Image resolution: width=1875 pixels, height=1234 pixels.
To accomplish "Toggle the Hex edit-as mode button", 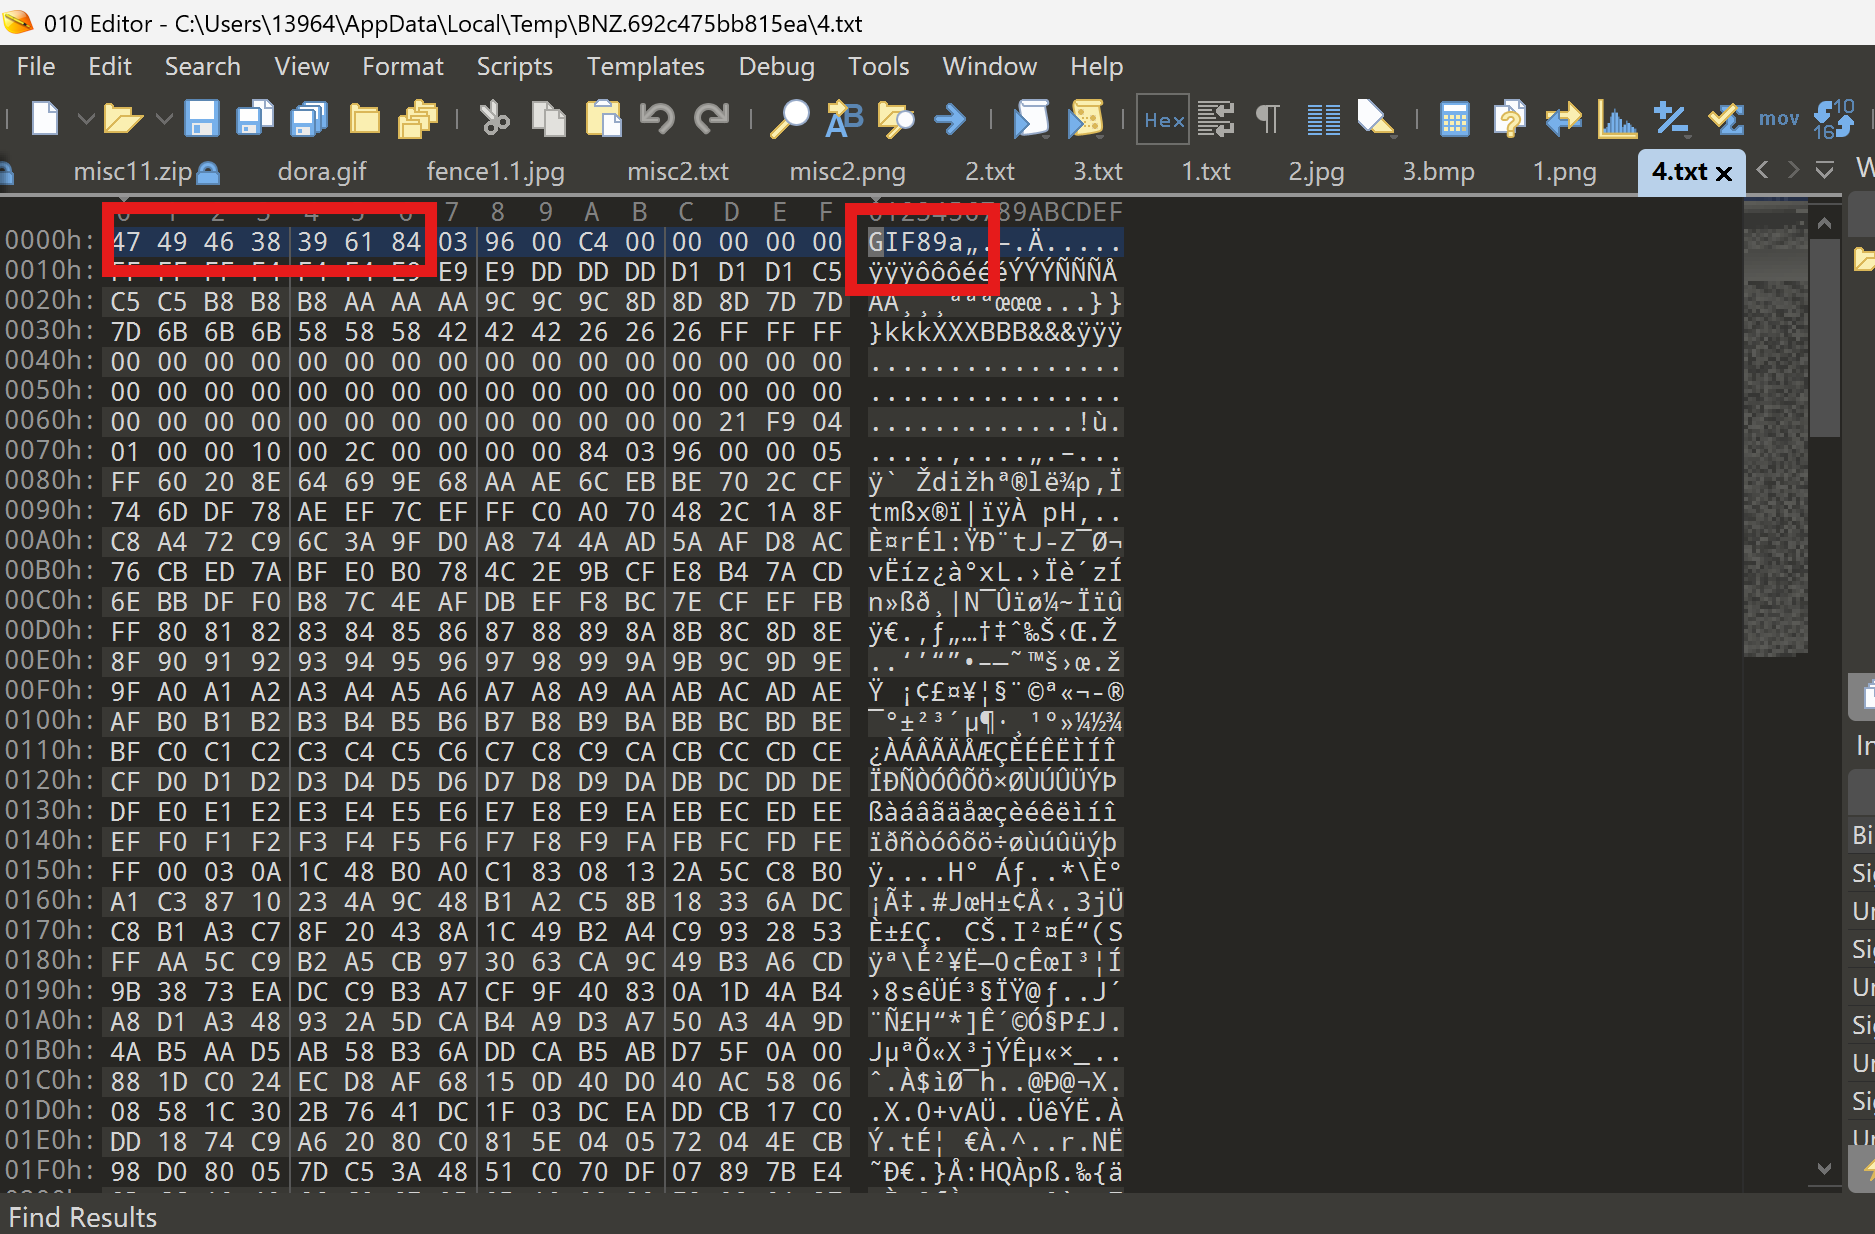I will pos(1163,120).
